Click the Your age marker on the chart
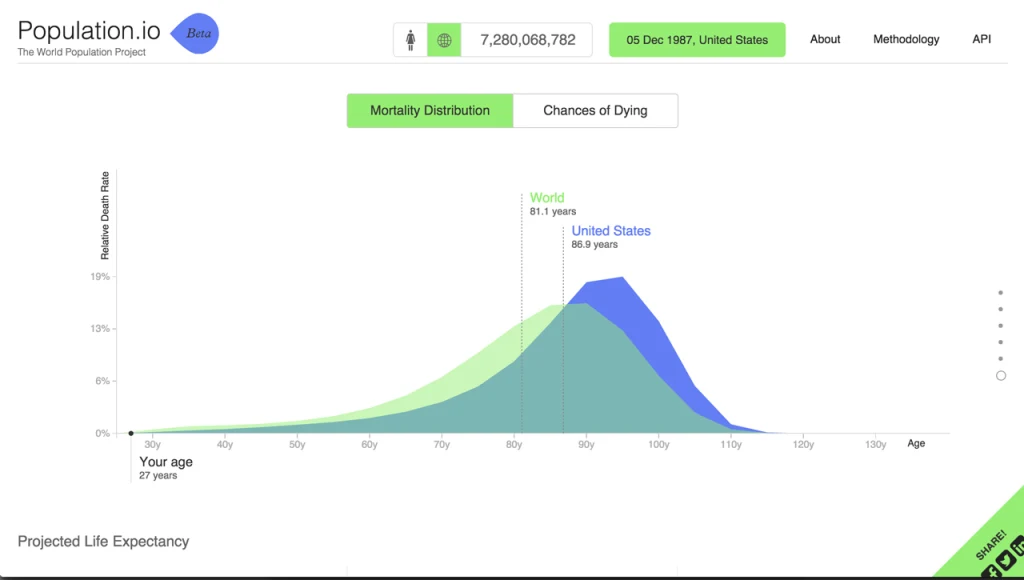The height and width of the screenshot is (580, 1024). (x=131, y=433)
